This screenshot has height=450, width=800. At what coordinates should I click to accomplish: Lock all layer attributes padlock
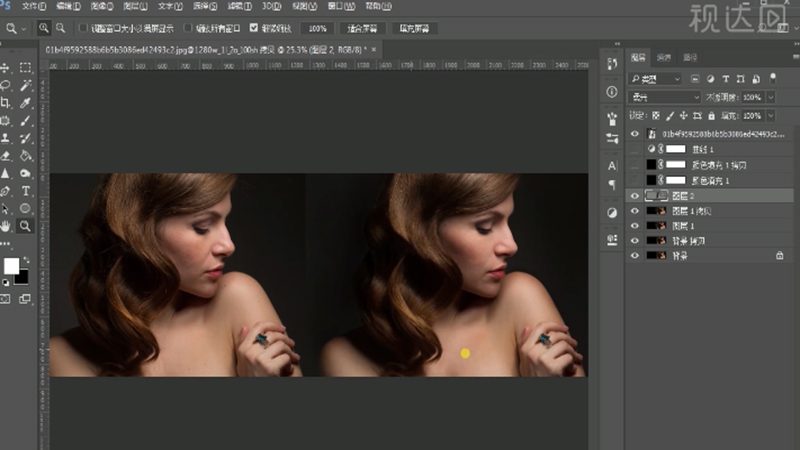pyautogui.click(x=711, y=116)
